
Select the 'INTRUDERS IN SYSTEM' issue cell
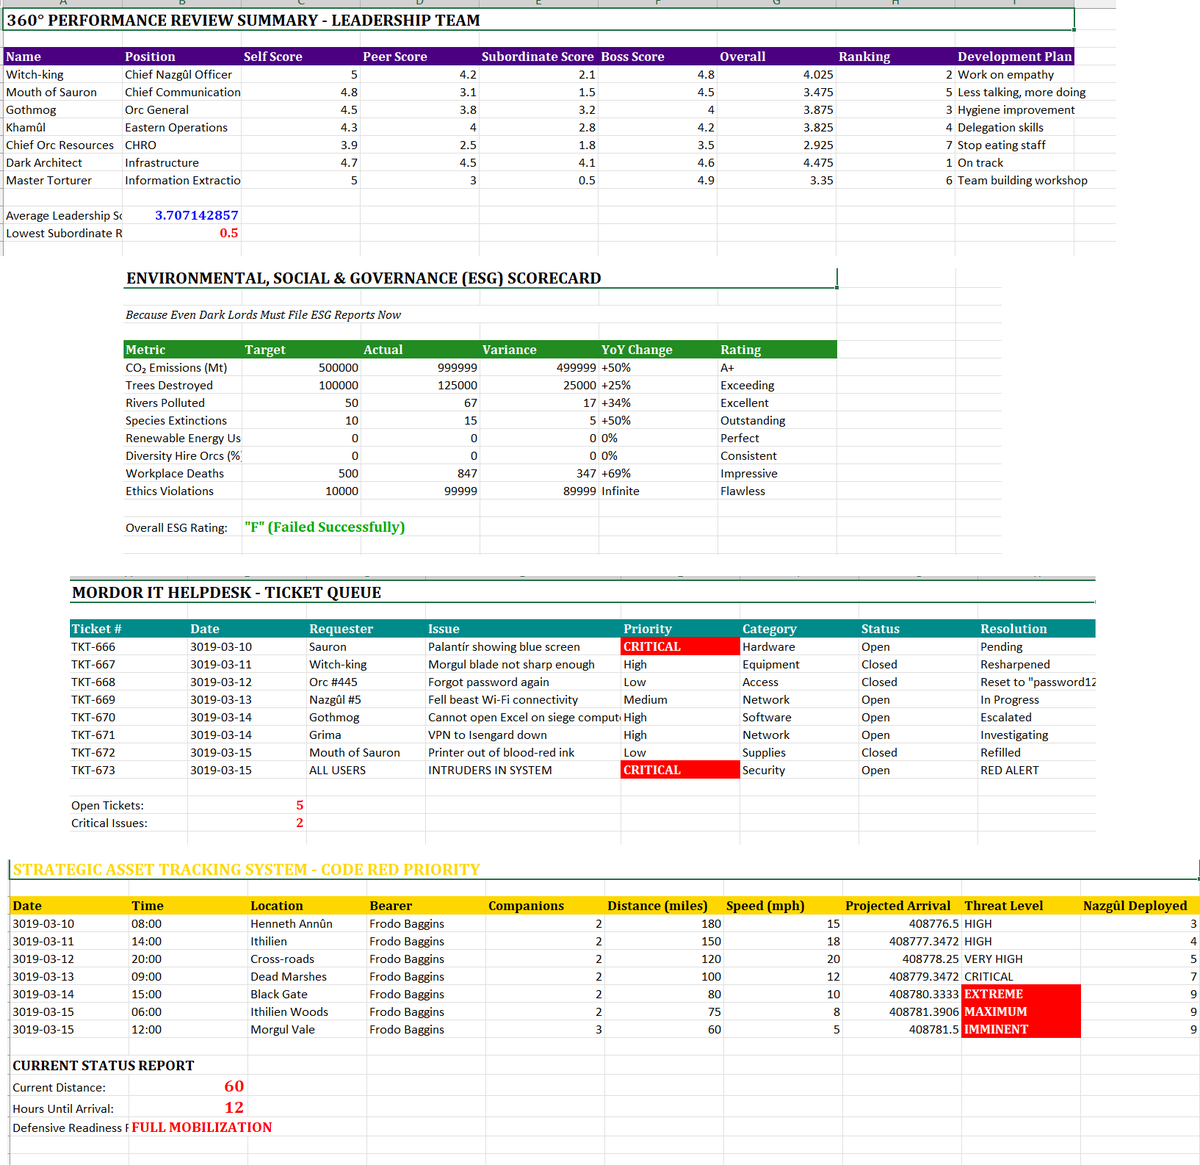523,771
